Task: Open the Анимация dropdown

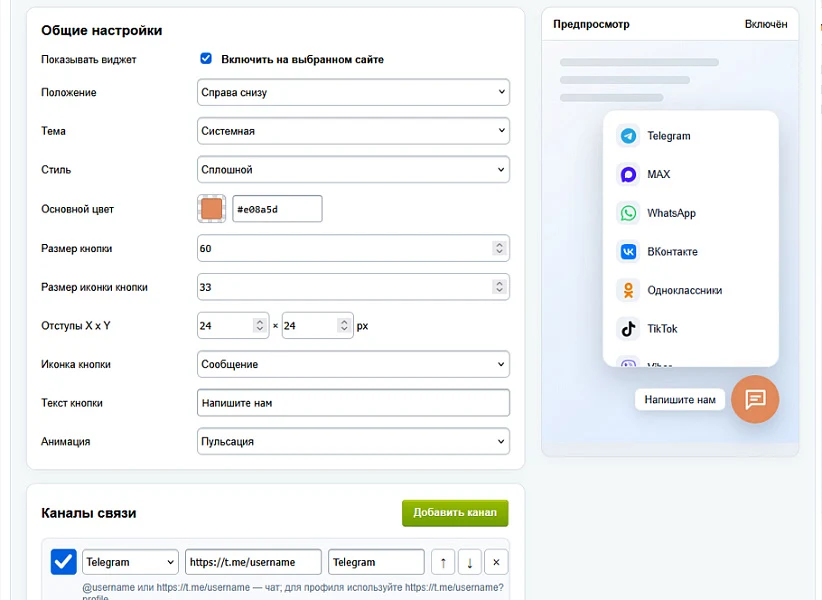Action: coord(353,442)
